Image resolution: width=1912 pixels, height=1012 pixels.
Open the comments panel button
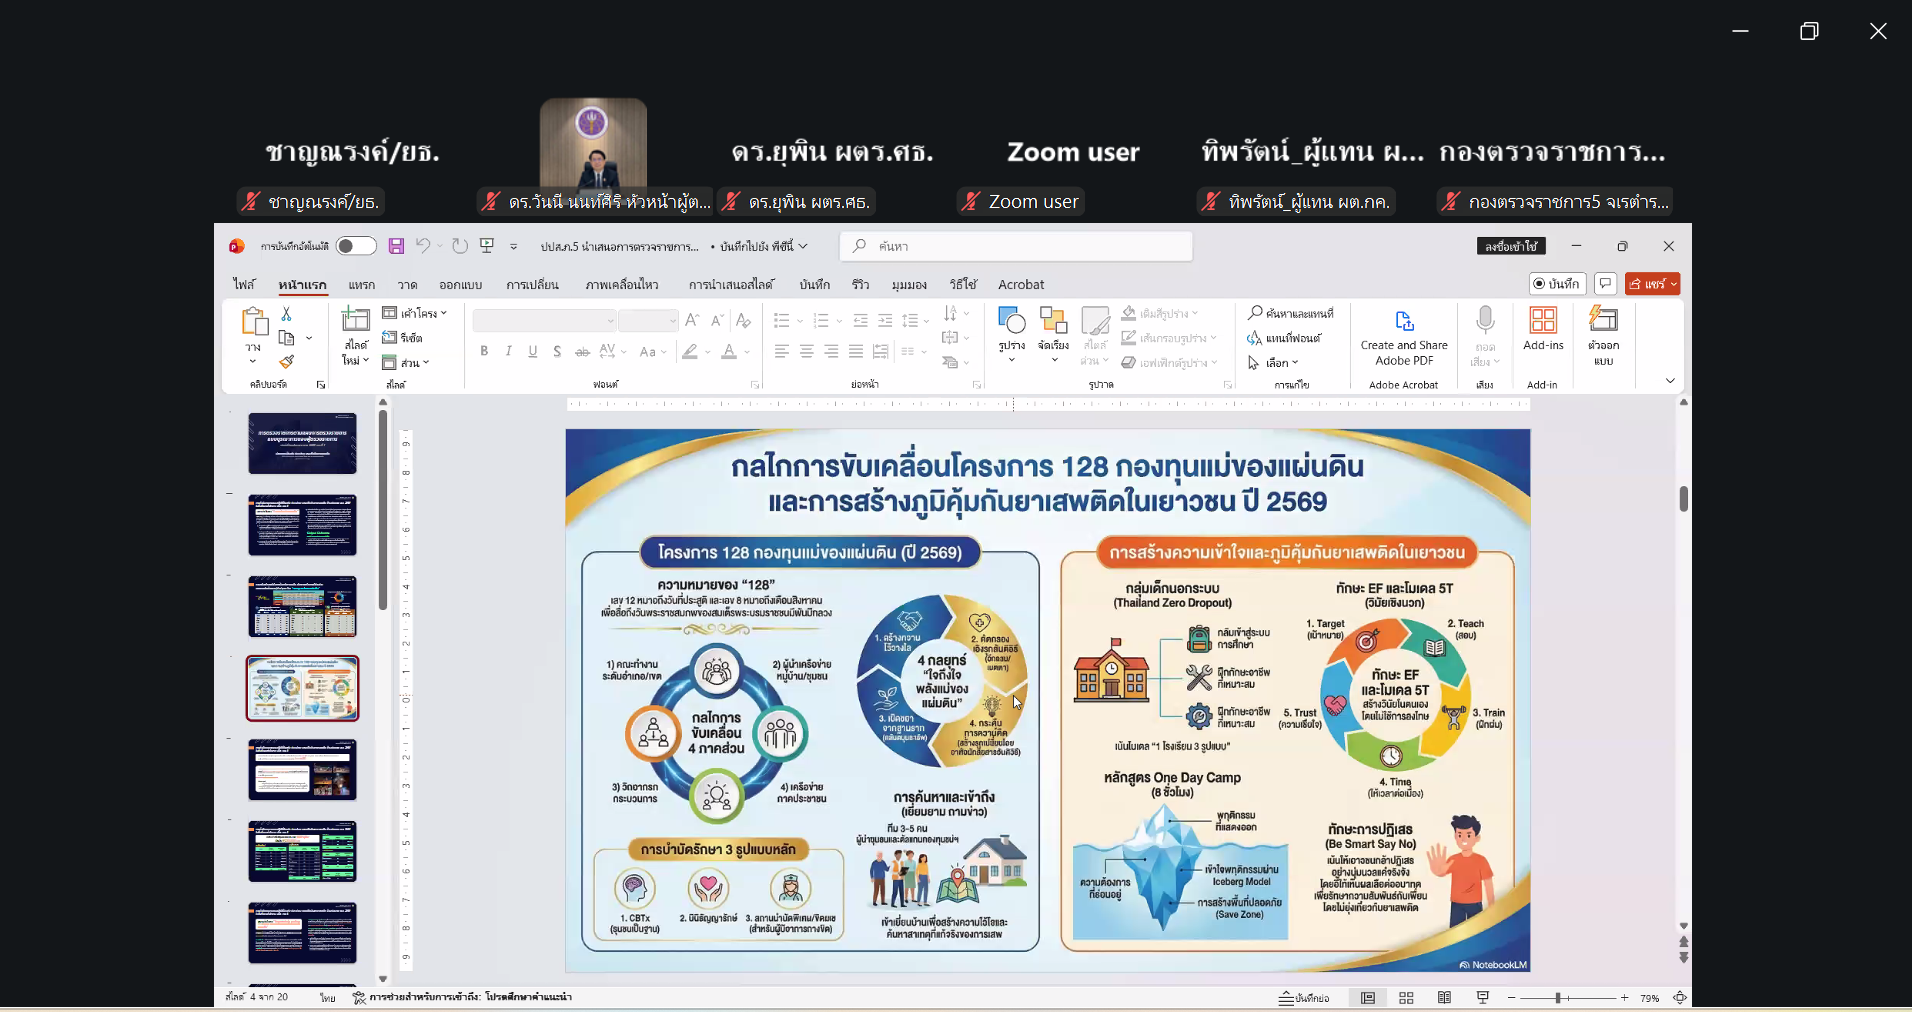coord(1606,284)
